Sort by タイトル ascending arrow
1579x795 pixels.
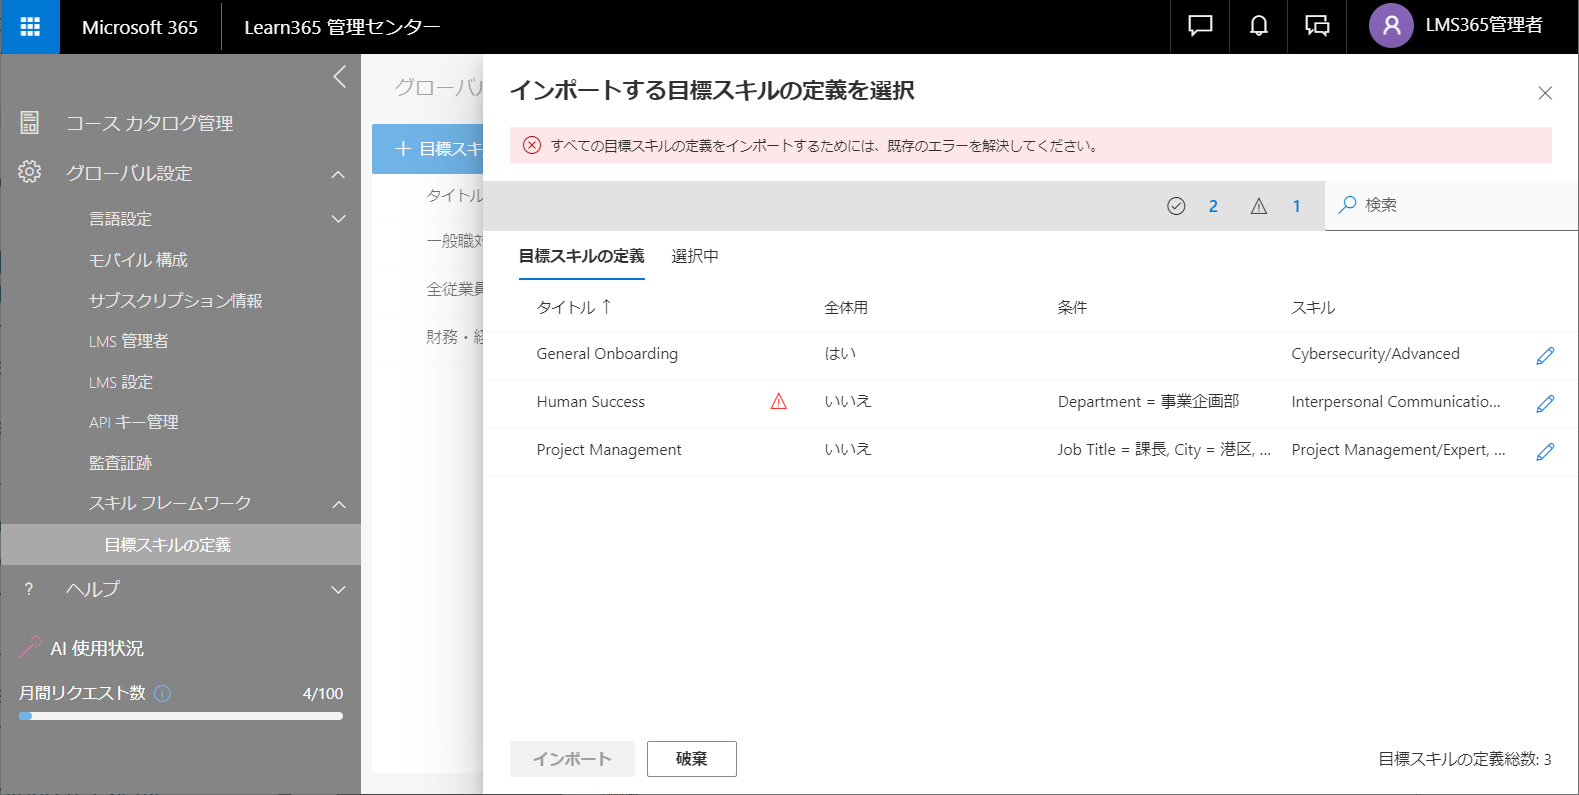tap(606, 307)
